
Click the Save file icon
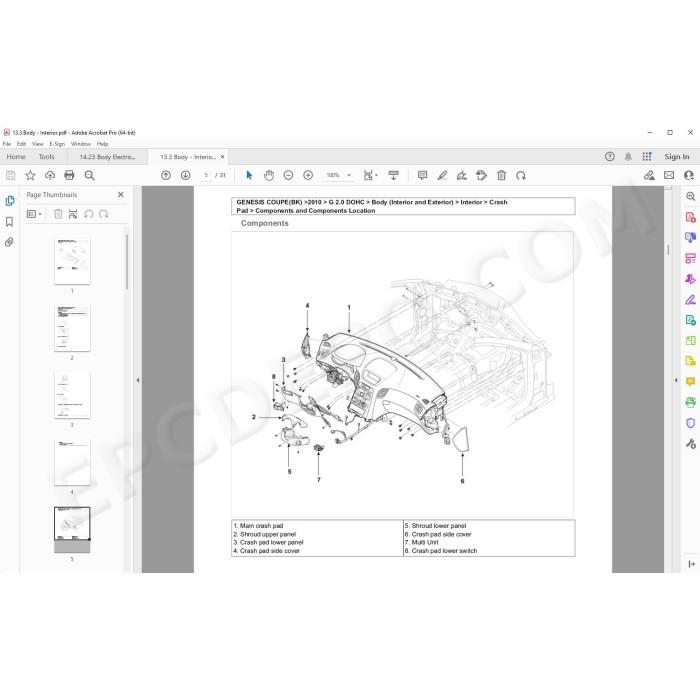(10, 175)
